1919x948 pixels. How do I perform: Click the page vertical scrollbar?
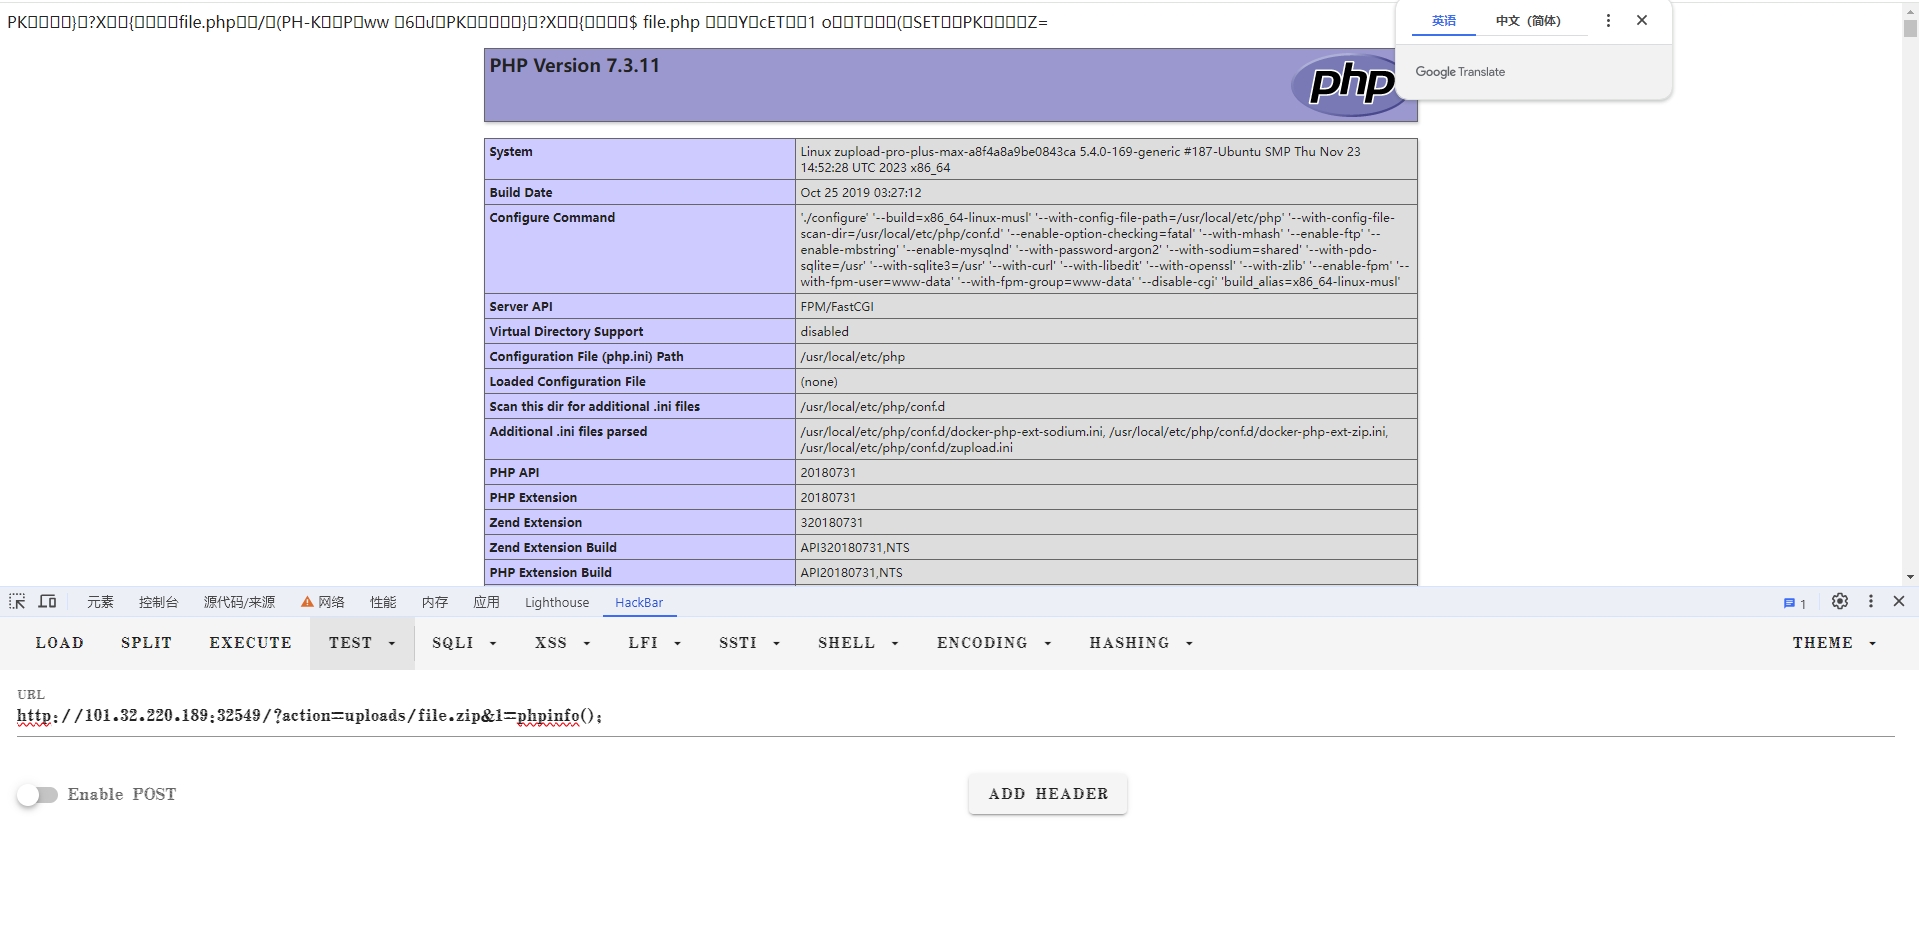pos(1910,300)
